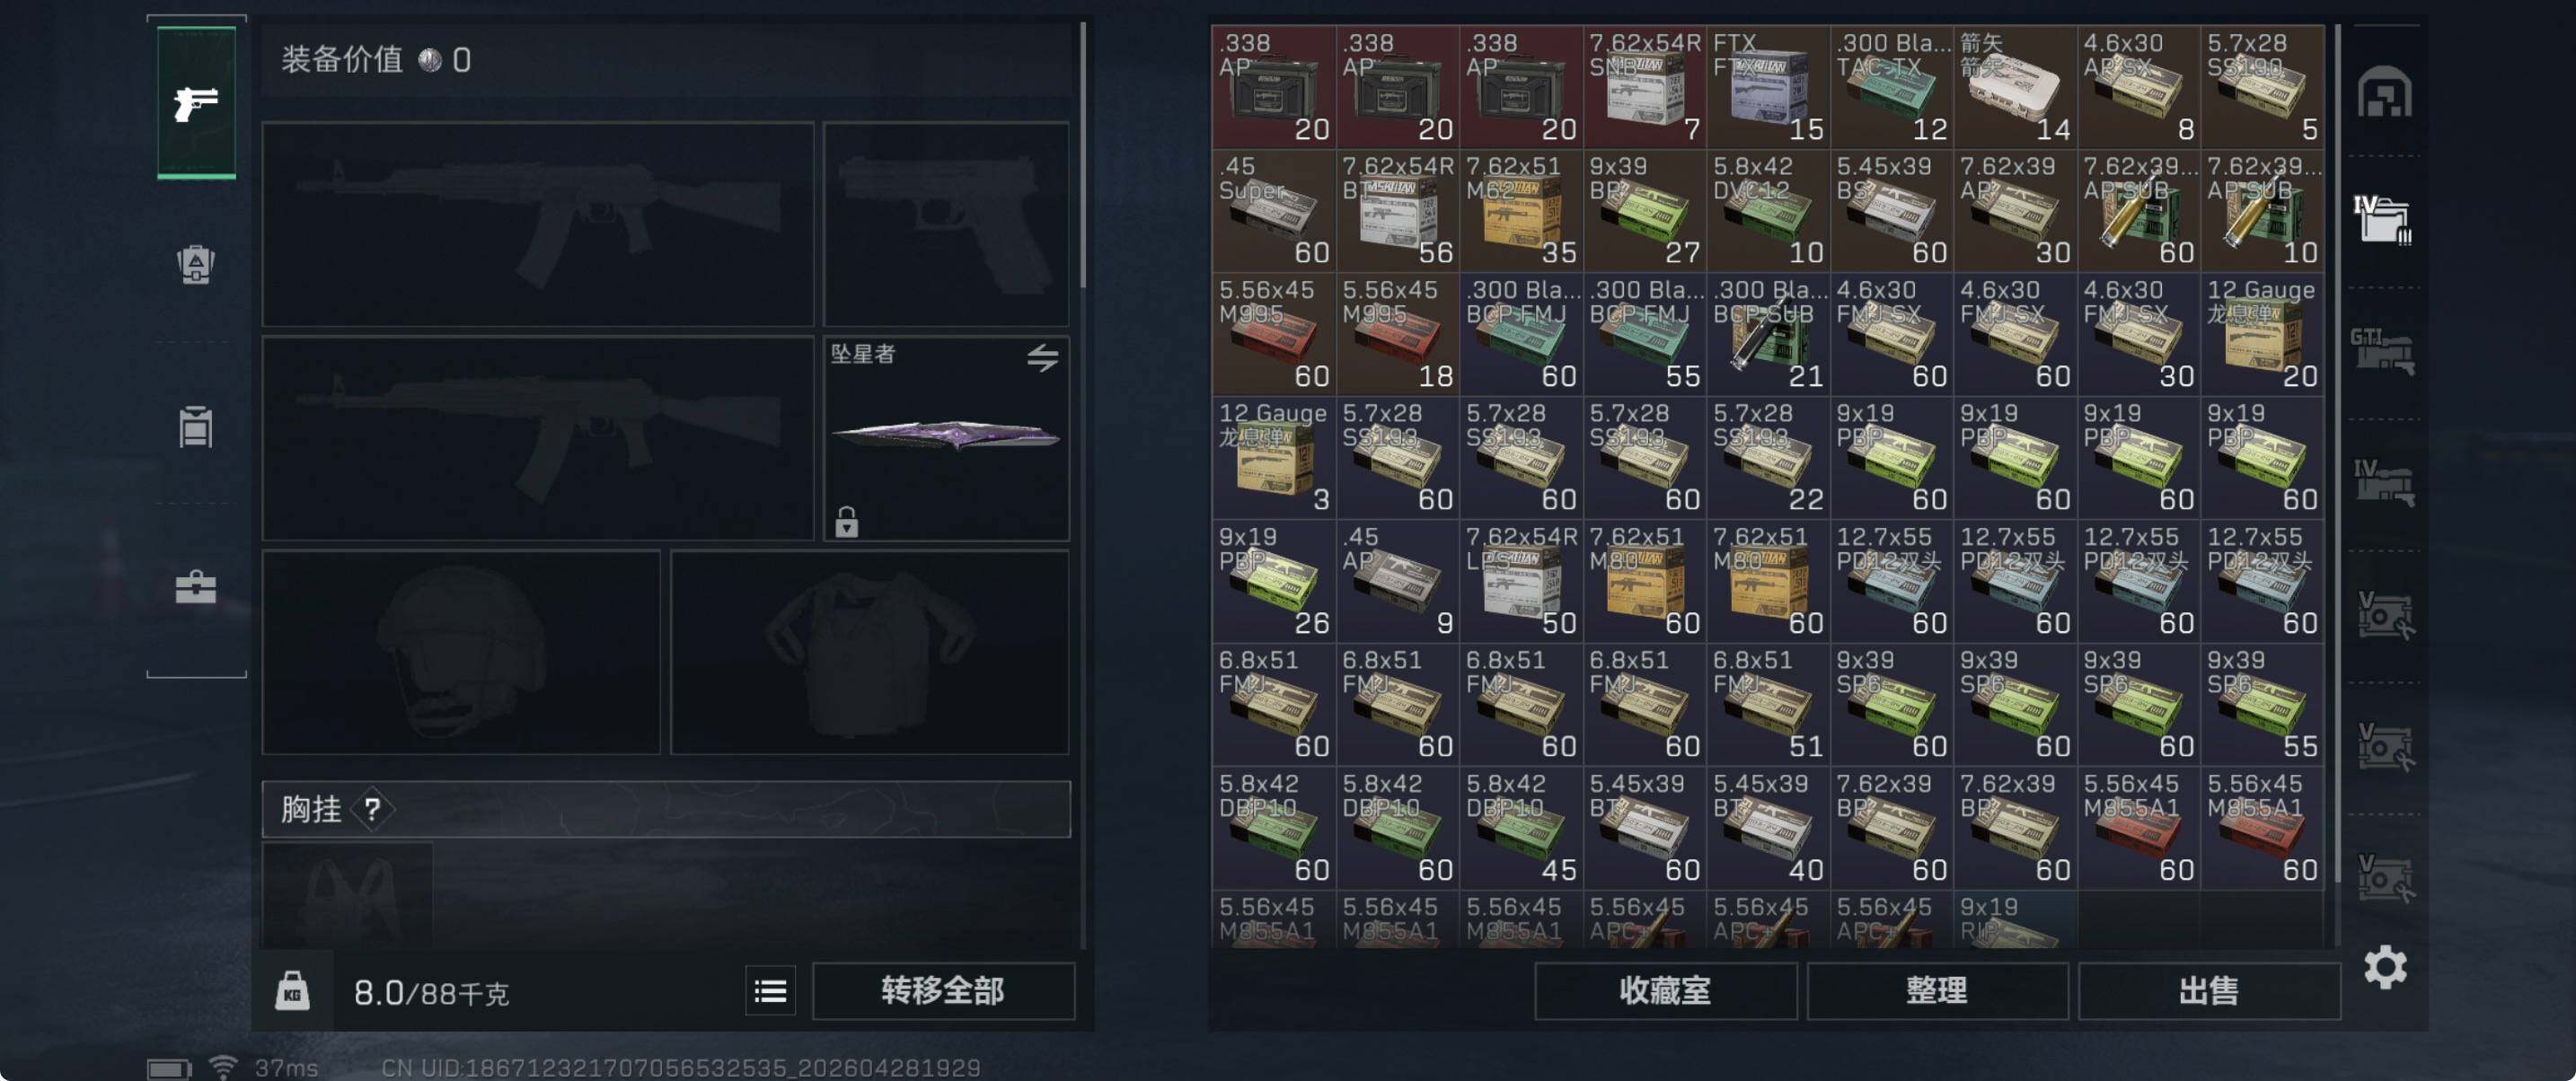Select the weapons loadout tab icon
This screenshot has height=1081, width=2576.
(196, 103)
